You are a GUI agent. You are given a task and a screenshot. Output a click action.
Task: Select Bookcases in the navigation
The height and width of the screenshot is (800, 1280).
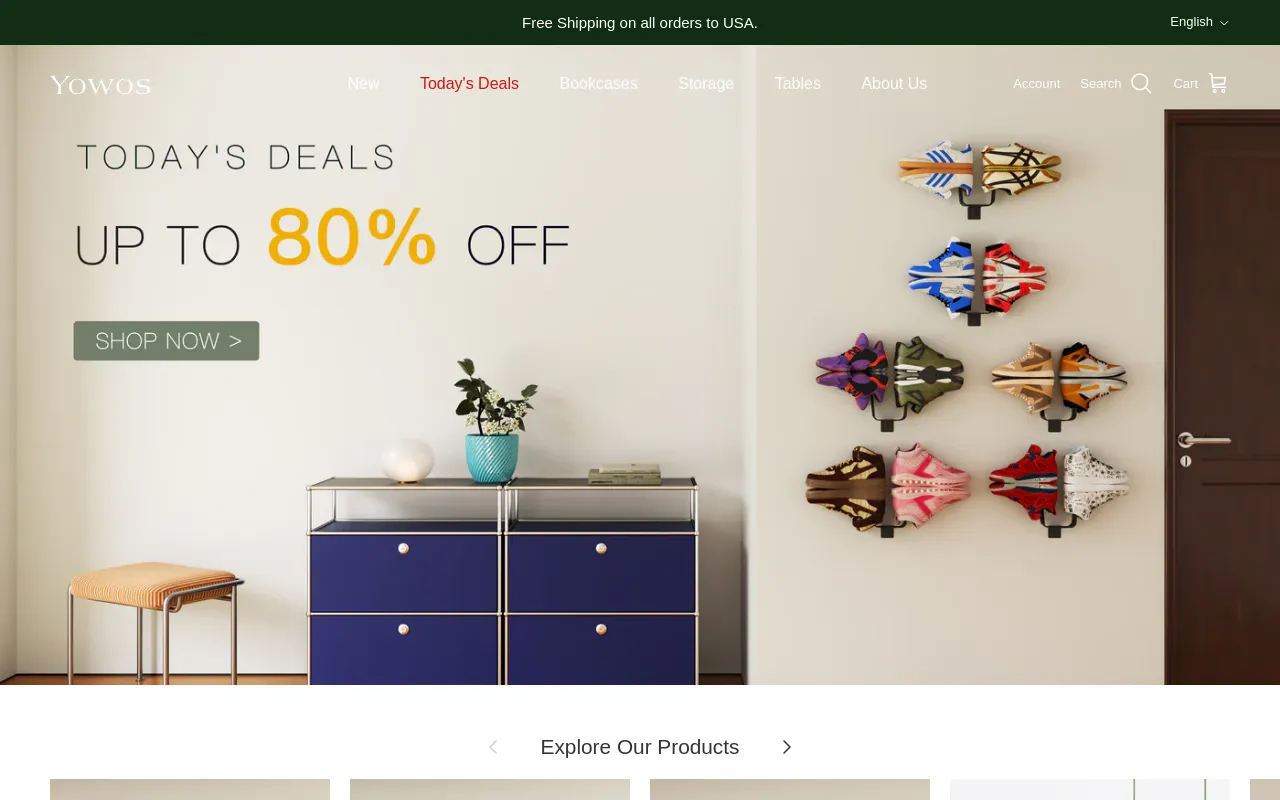(x=598, y=84)
